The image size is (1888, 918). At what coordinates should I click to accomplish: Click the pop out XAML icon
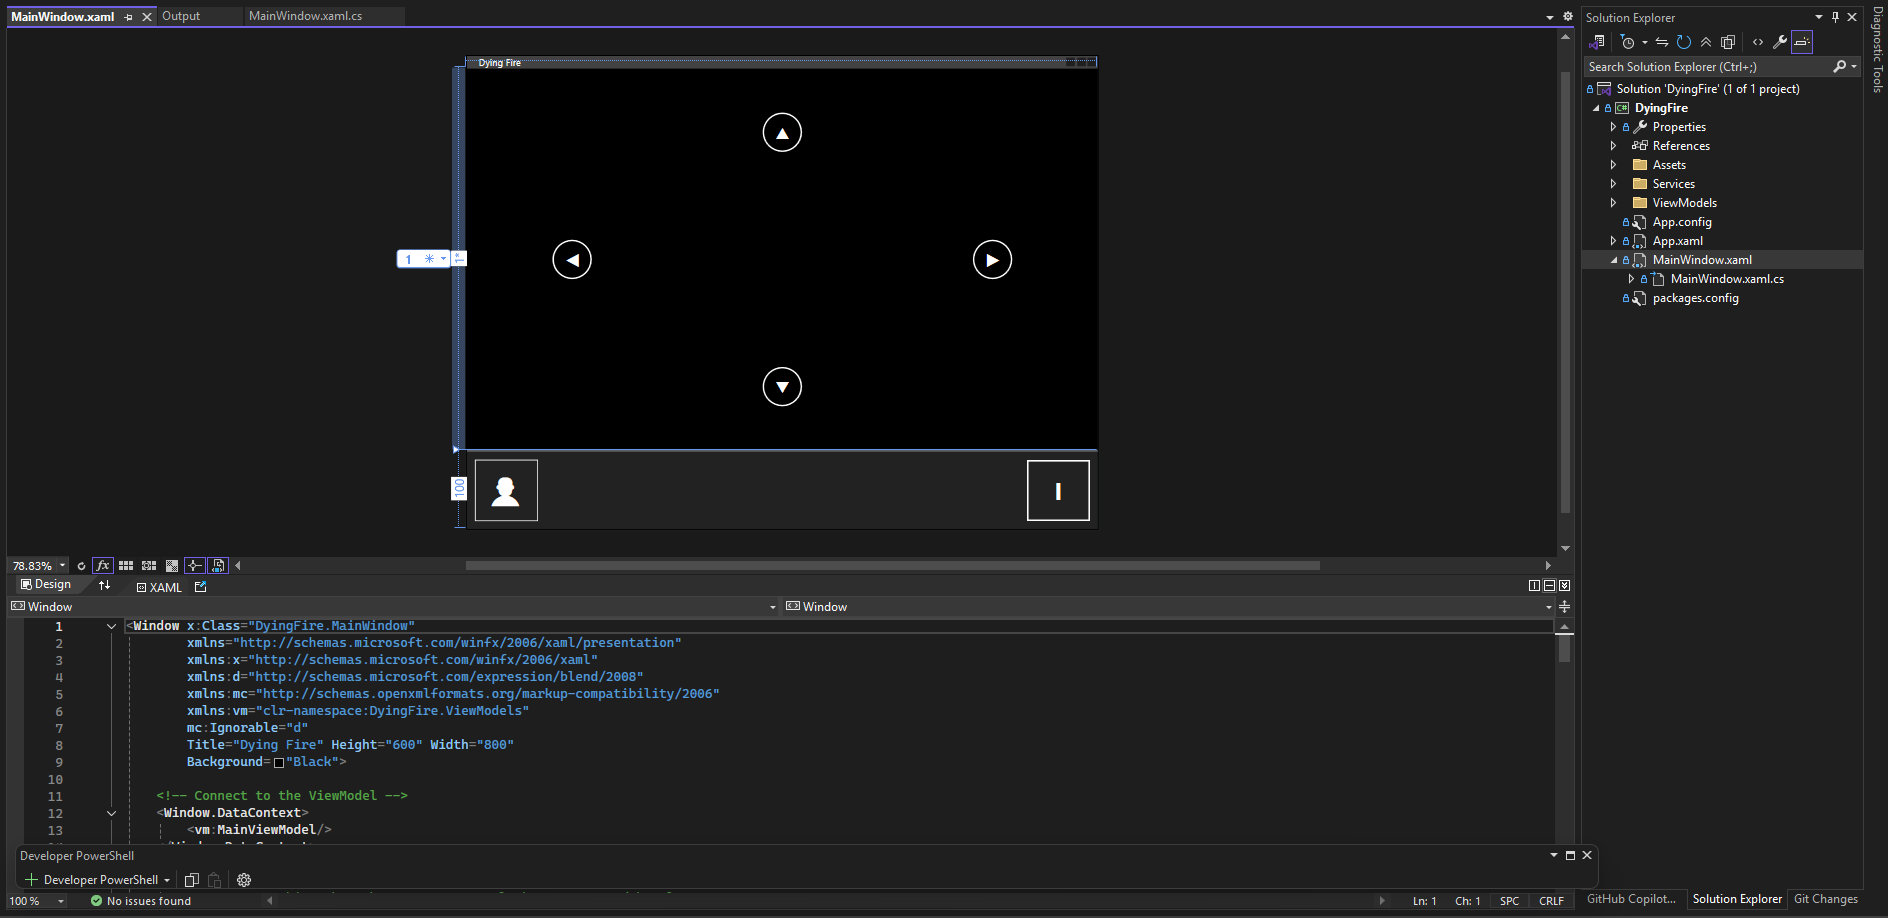(201, 587)
